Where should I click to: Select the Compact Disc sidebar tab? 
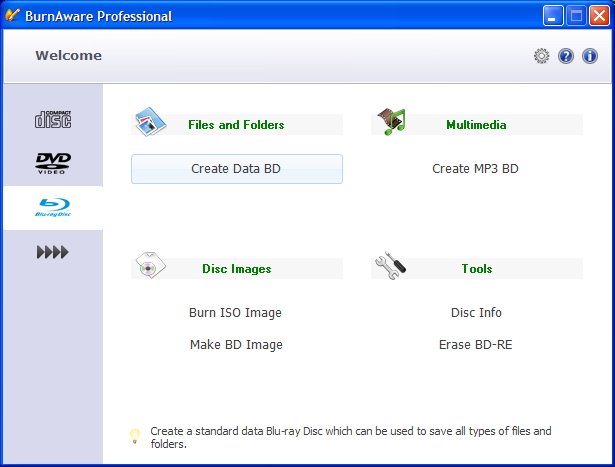click(x=53, y=119)
